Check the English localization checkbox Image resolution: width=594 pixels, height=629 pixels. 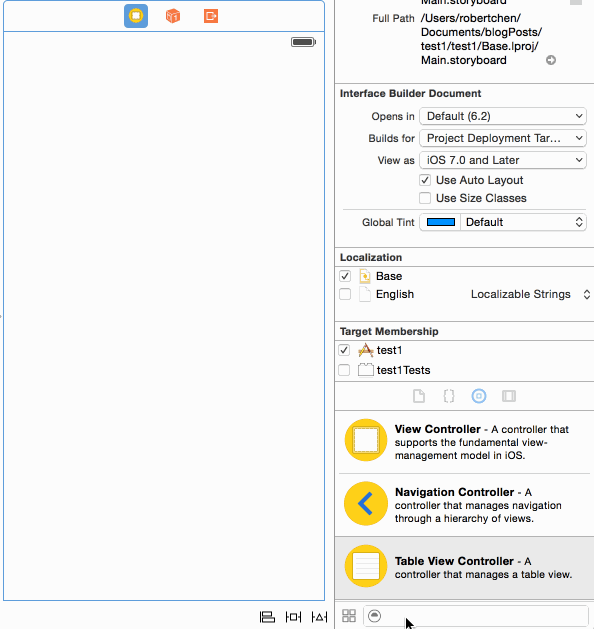[x=345, y=294]
